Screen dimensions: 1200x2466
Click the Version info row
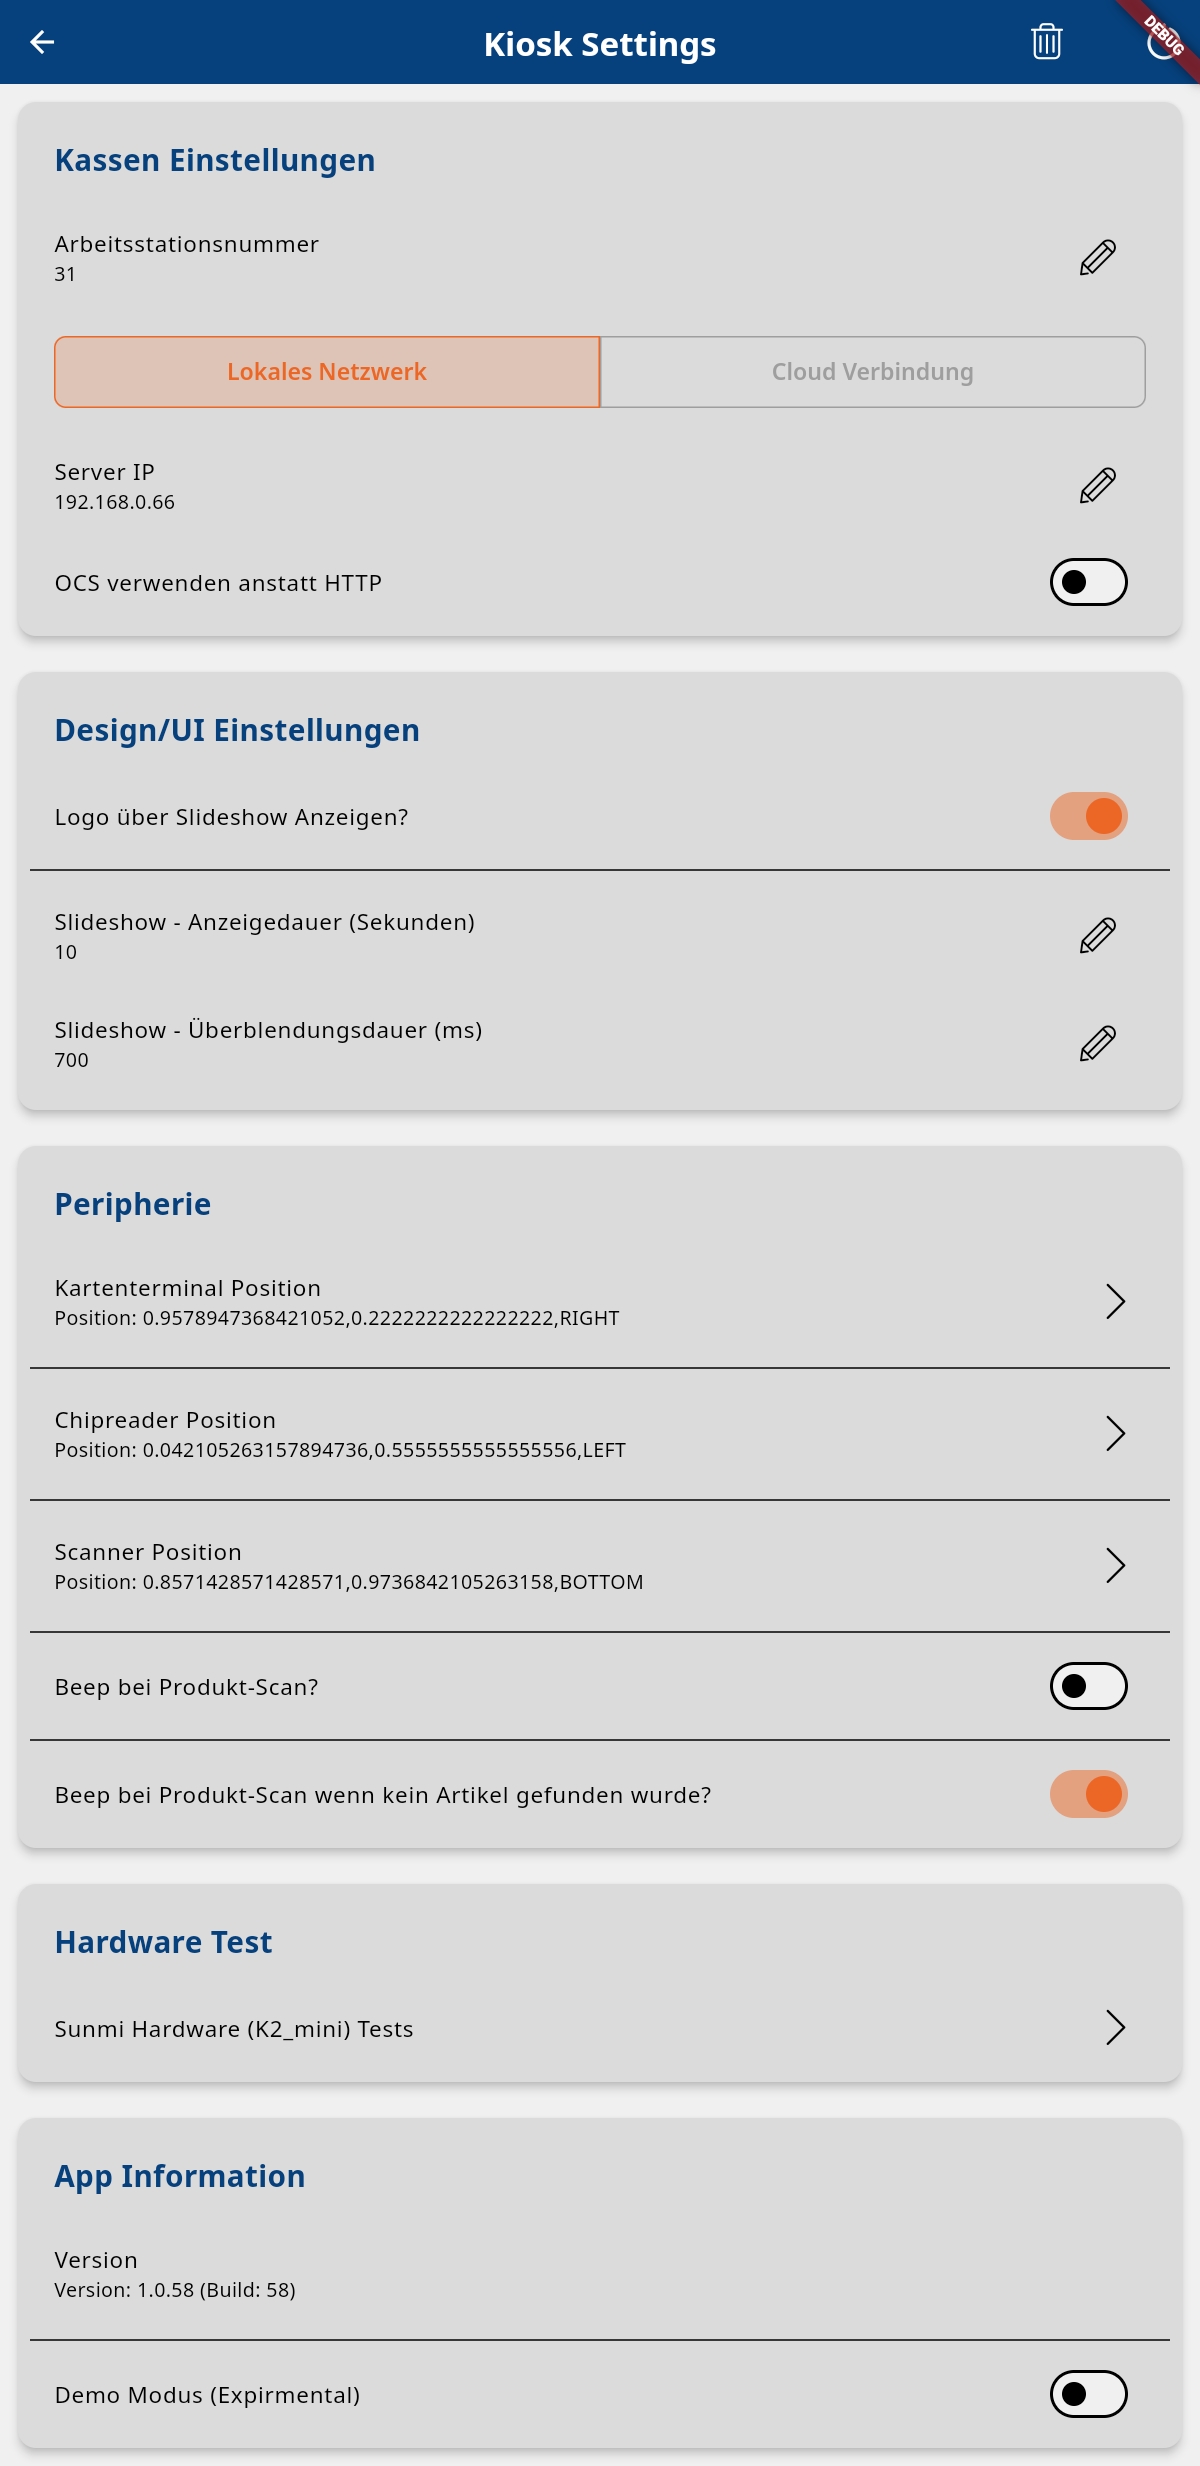(x=600, y=2274)
